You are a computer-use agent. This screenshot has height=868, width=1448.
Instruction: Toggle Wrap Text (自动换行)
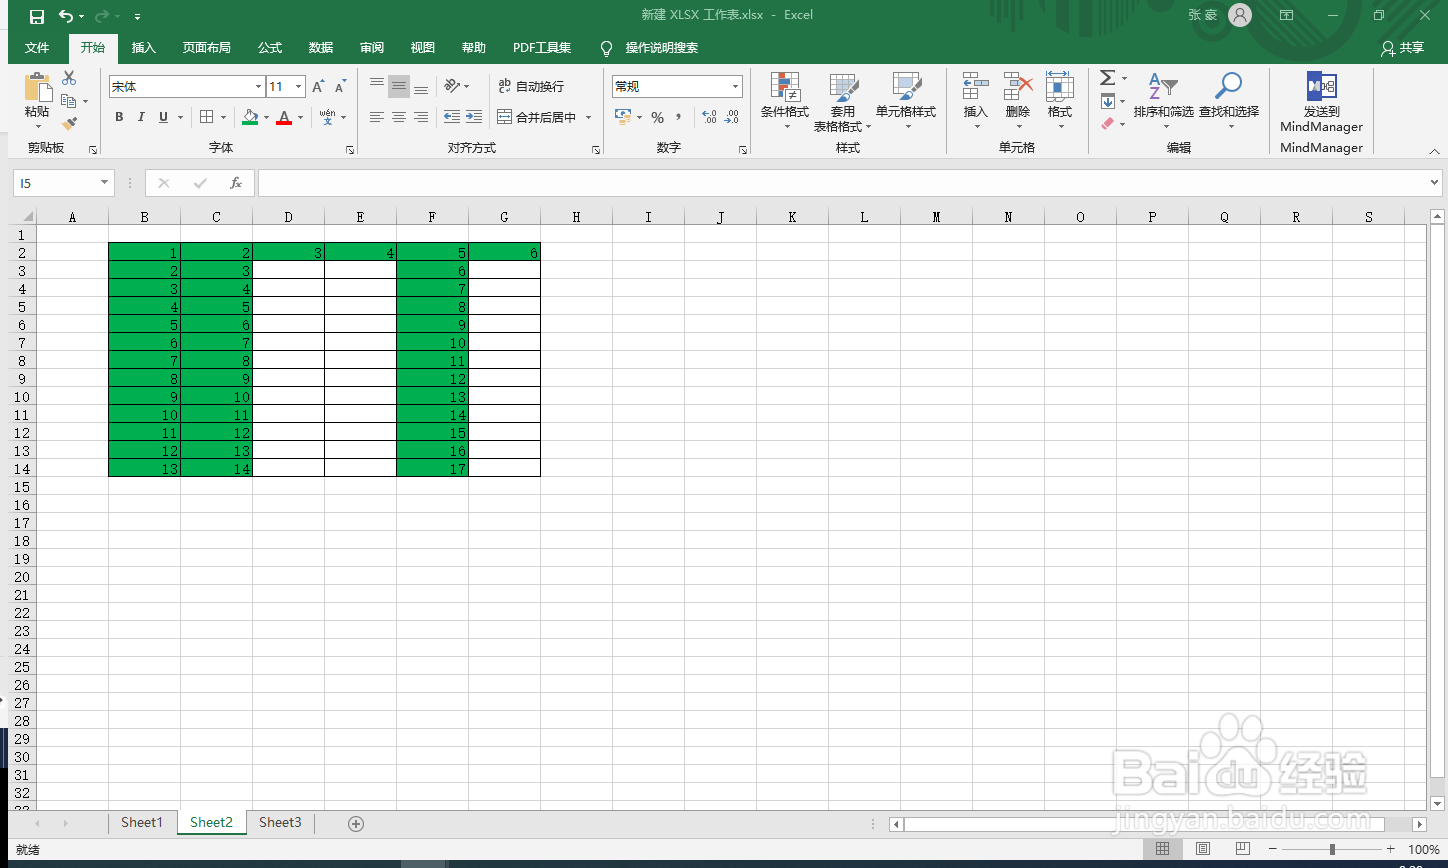coord(531,87)
